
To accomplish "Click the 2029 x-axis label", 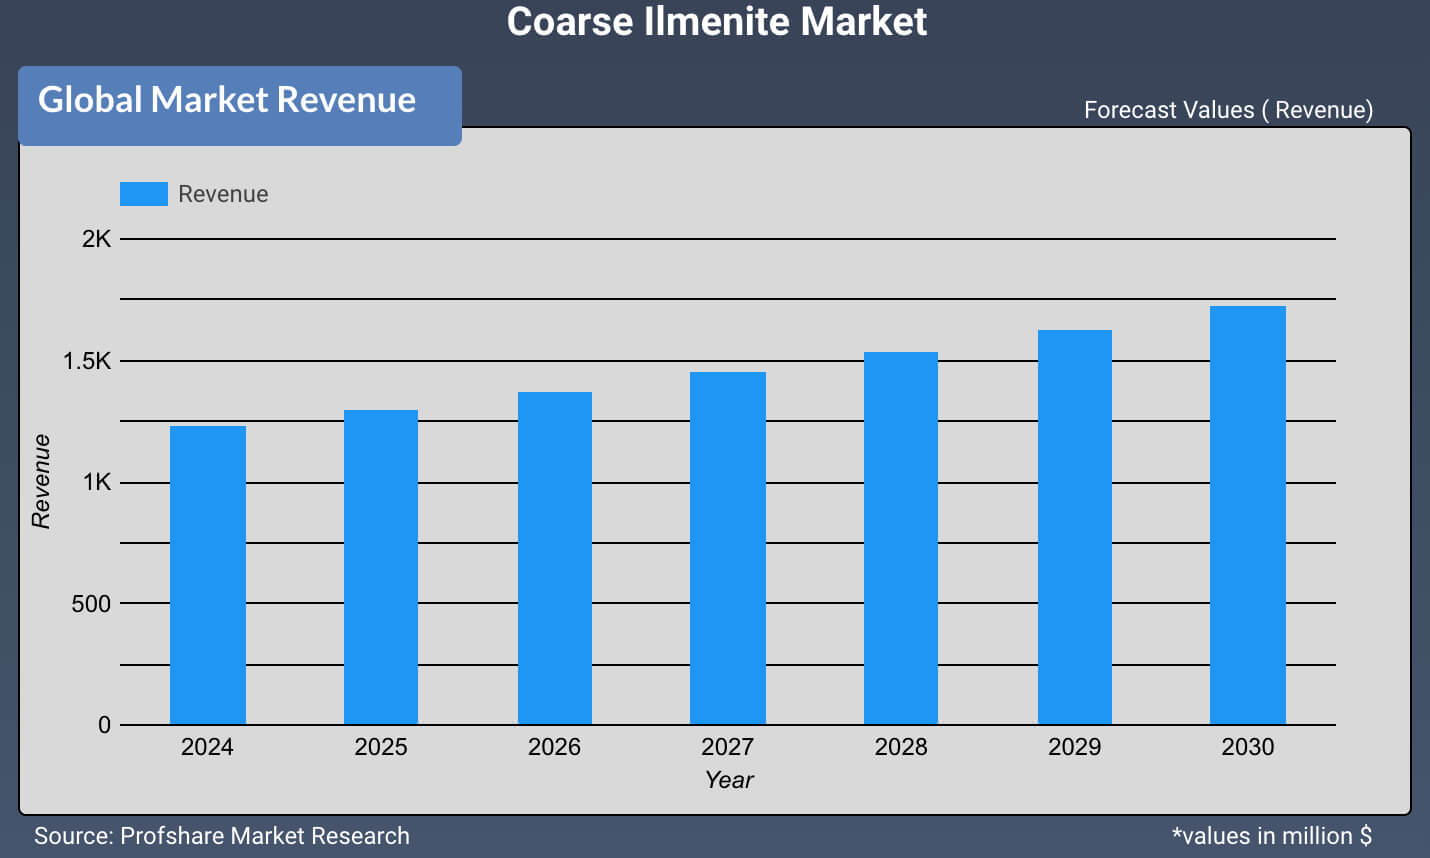I will pyautogui.click(x=1074, y=747).
